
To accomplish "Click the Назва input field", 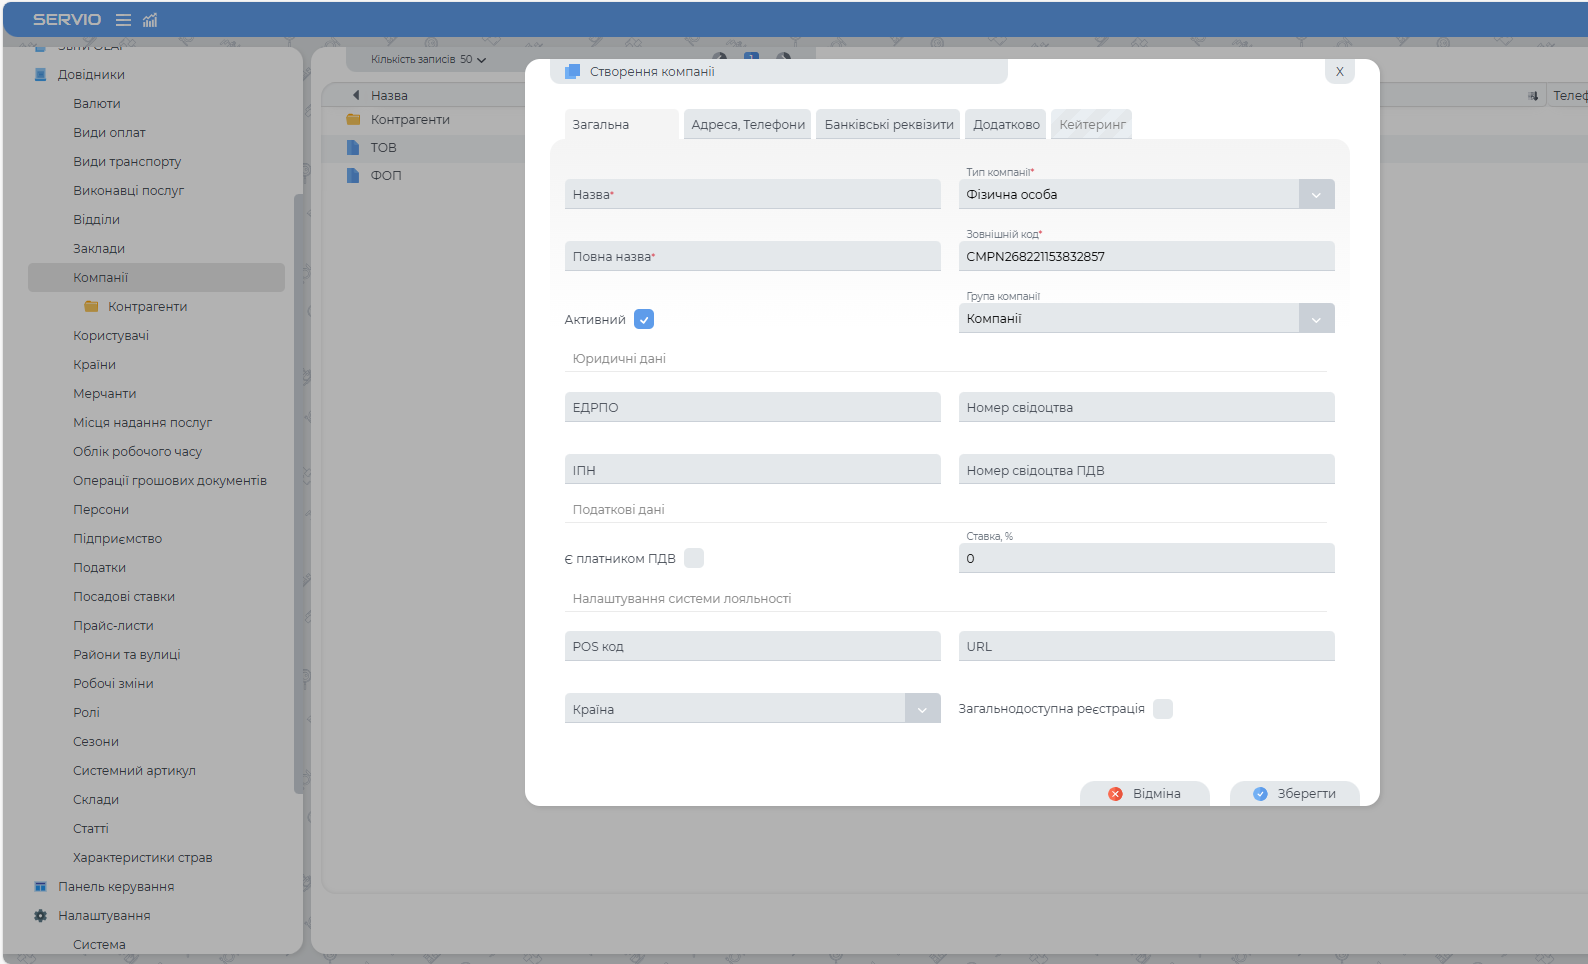I will pyautogui.click(x=752, y=195).
